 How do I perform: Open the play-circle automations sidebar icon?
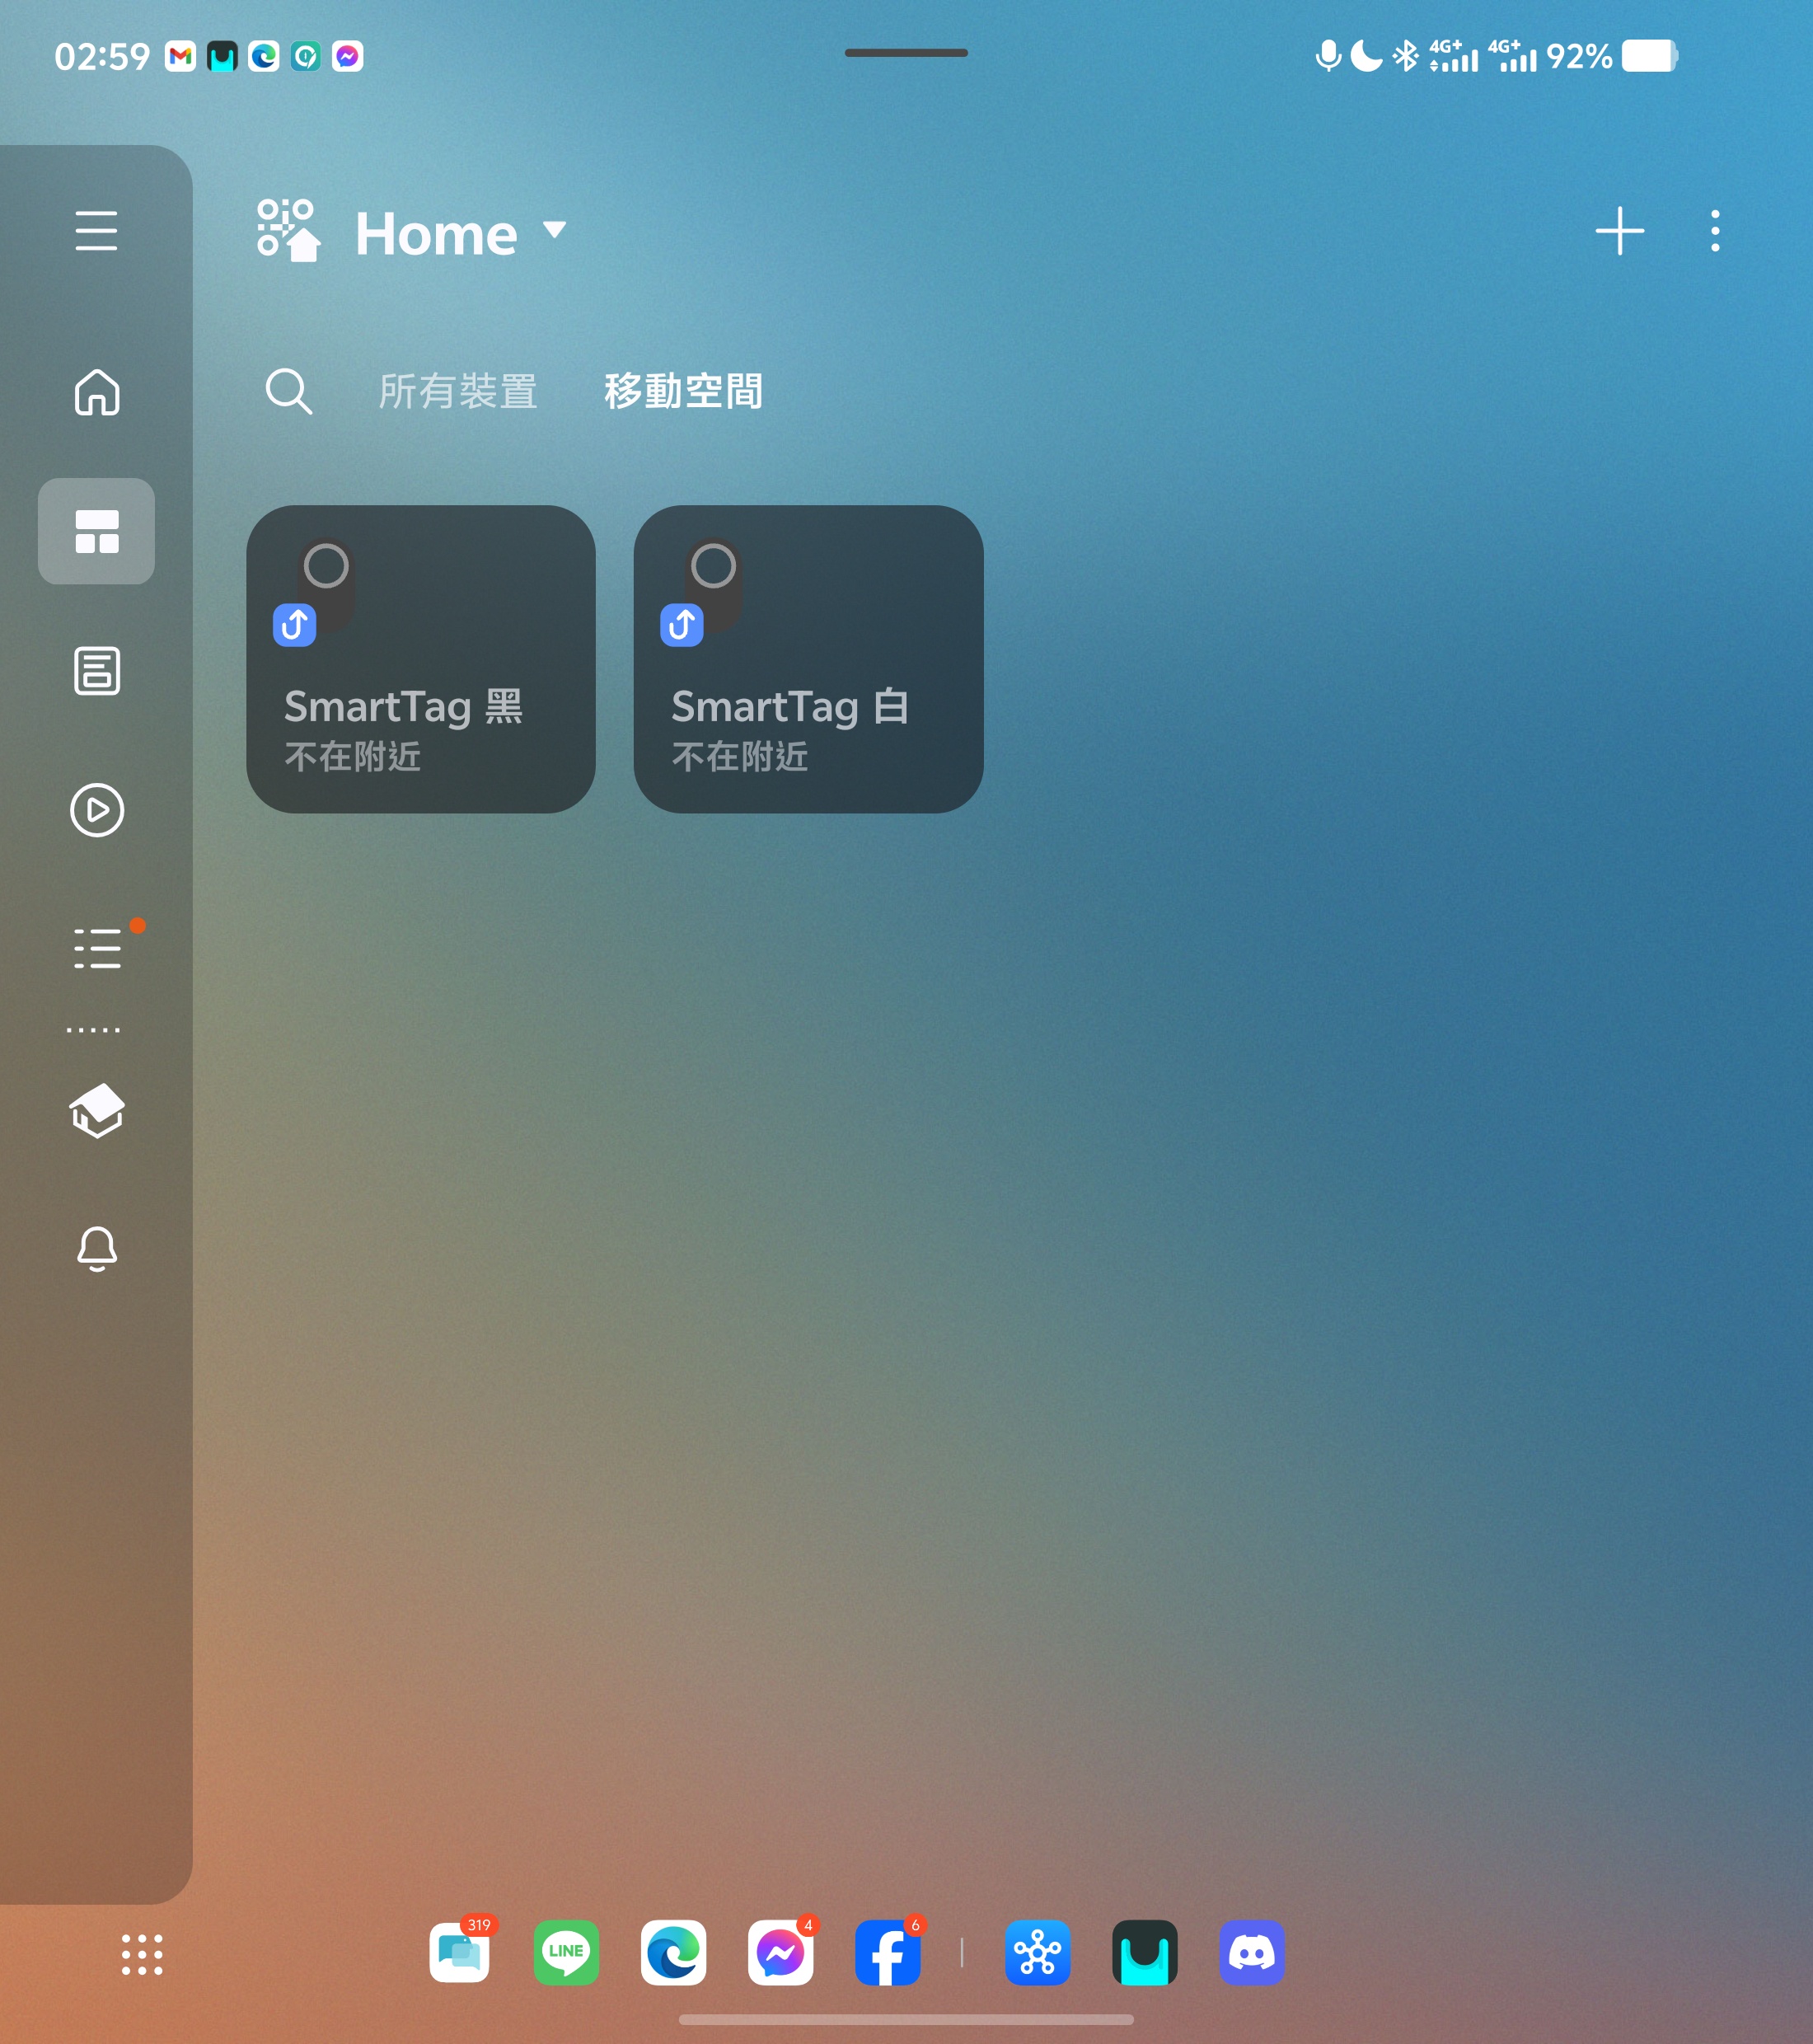coord(97,810)
